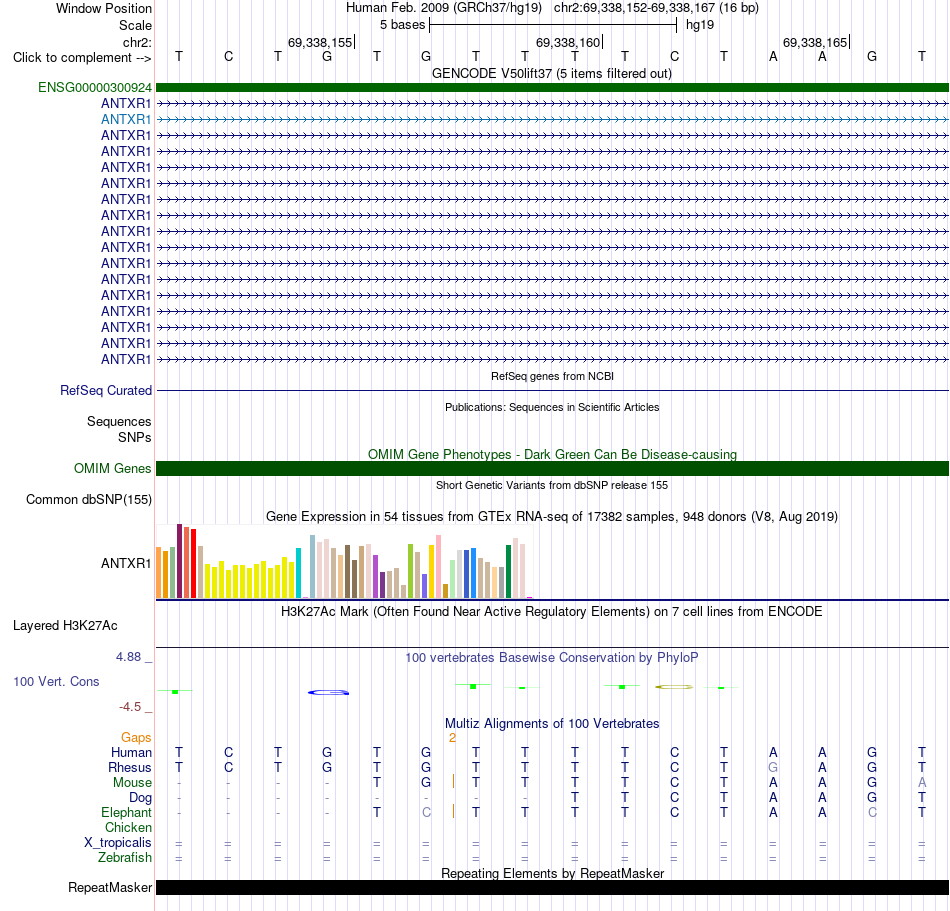950x911 pixels.
Task: Click the blue ellipse in the PhyloP track
Action: pos(328,692)
